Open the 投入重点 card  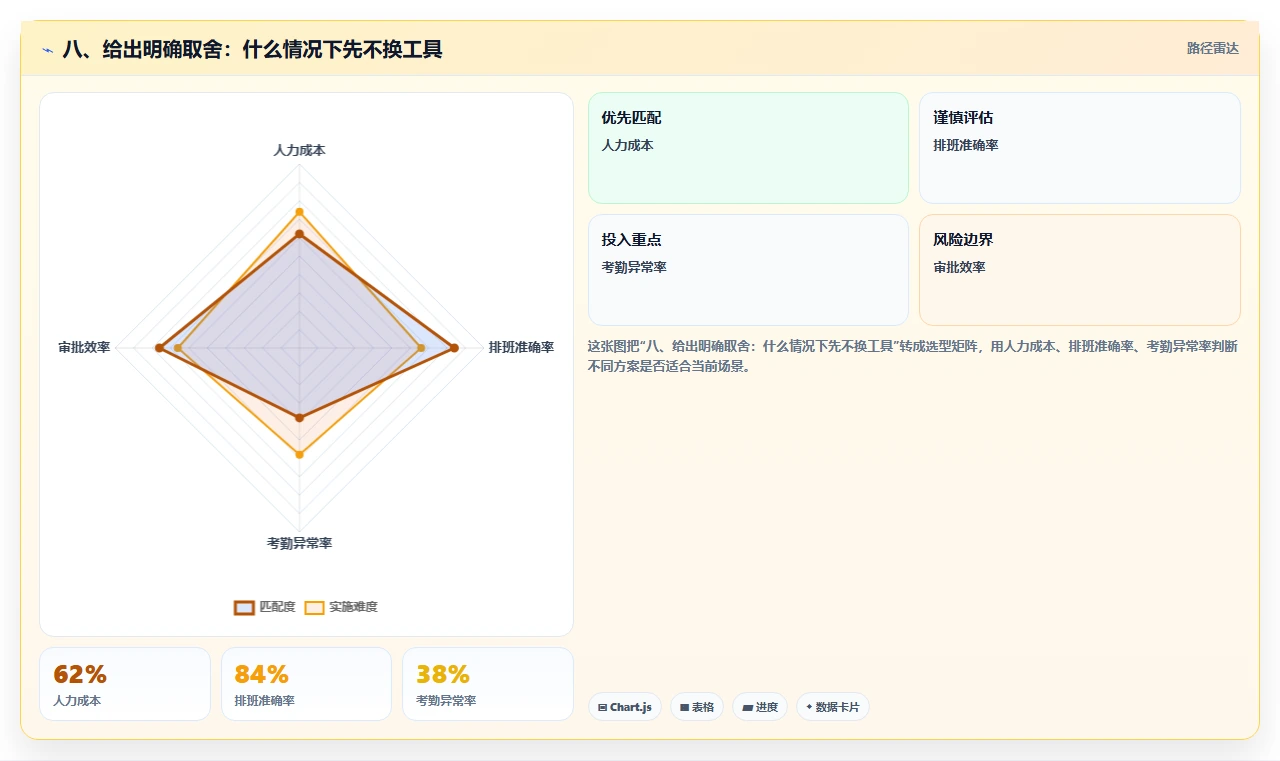tap(748, 270)
